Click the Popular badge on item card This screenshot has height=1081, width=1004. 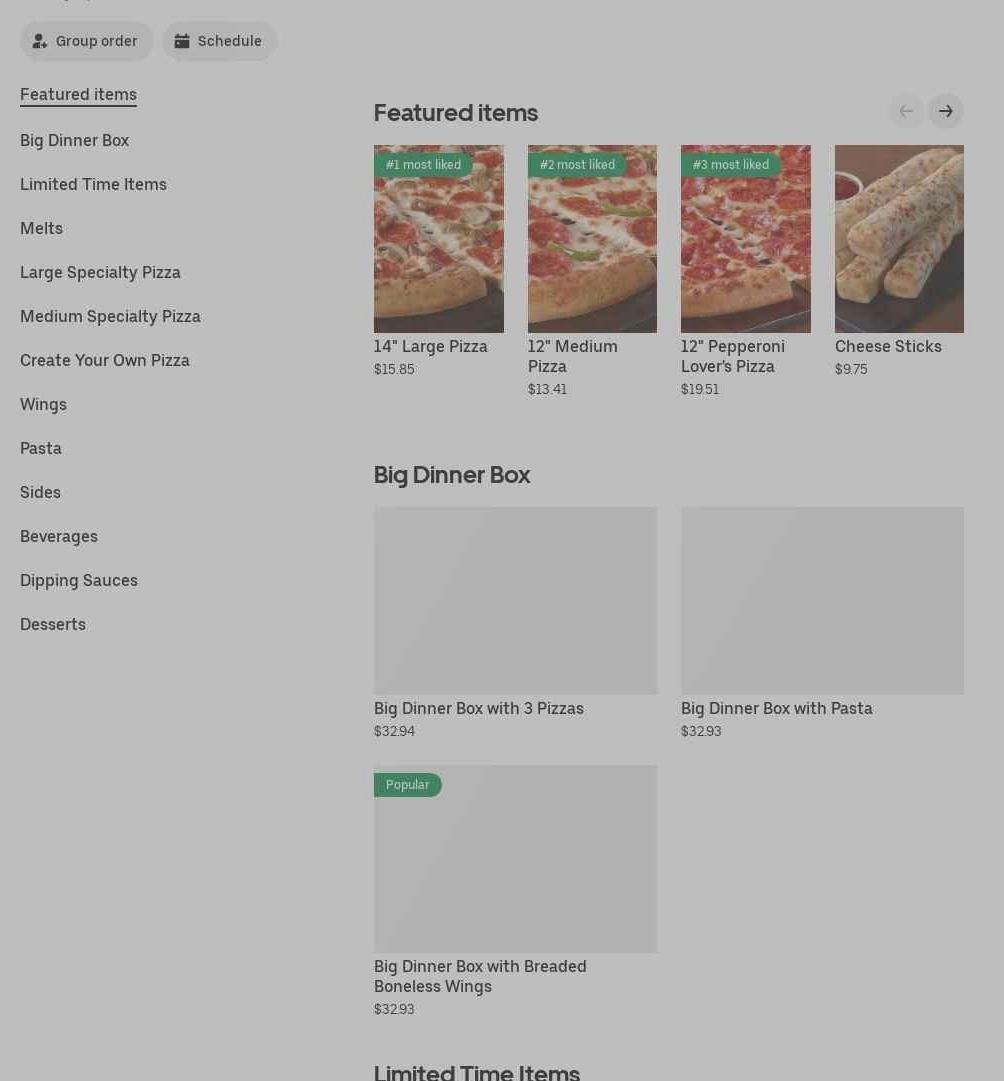(x=408, y=785)
